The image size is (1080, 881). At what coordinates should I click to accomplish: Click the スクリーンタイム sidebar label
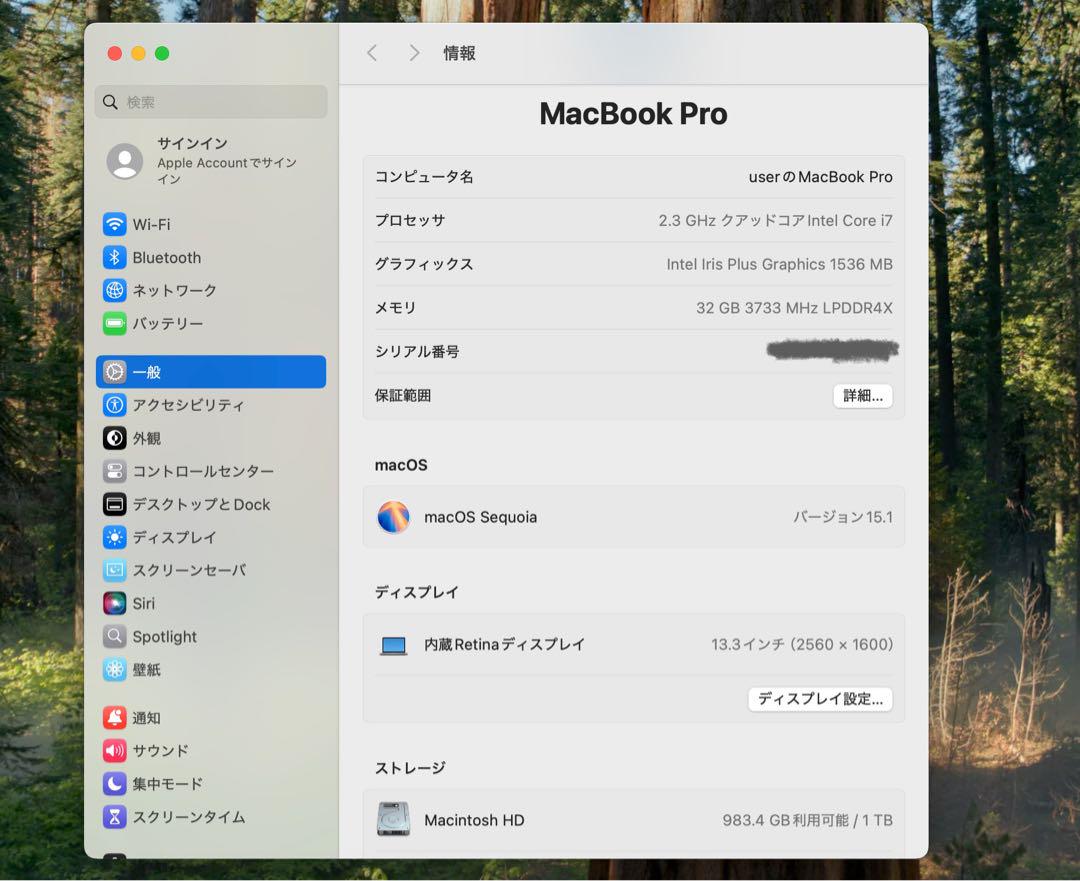[x=189, y=817]
